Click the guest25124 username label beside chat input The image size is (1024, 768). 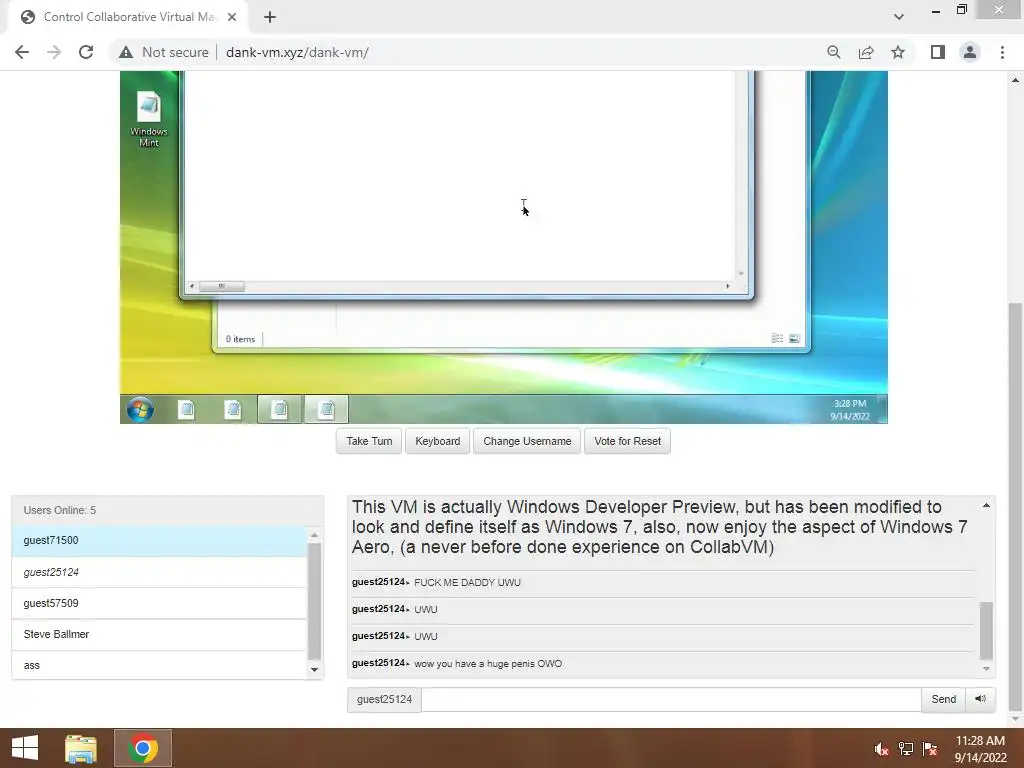(385, 699)
